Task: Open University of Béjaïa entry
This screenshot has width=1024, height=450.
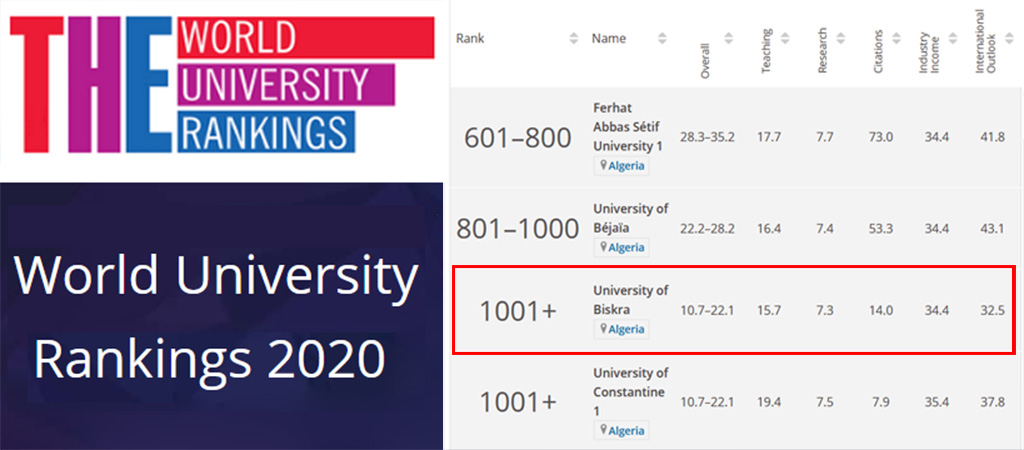Action: point(630,218)
